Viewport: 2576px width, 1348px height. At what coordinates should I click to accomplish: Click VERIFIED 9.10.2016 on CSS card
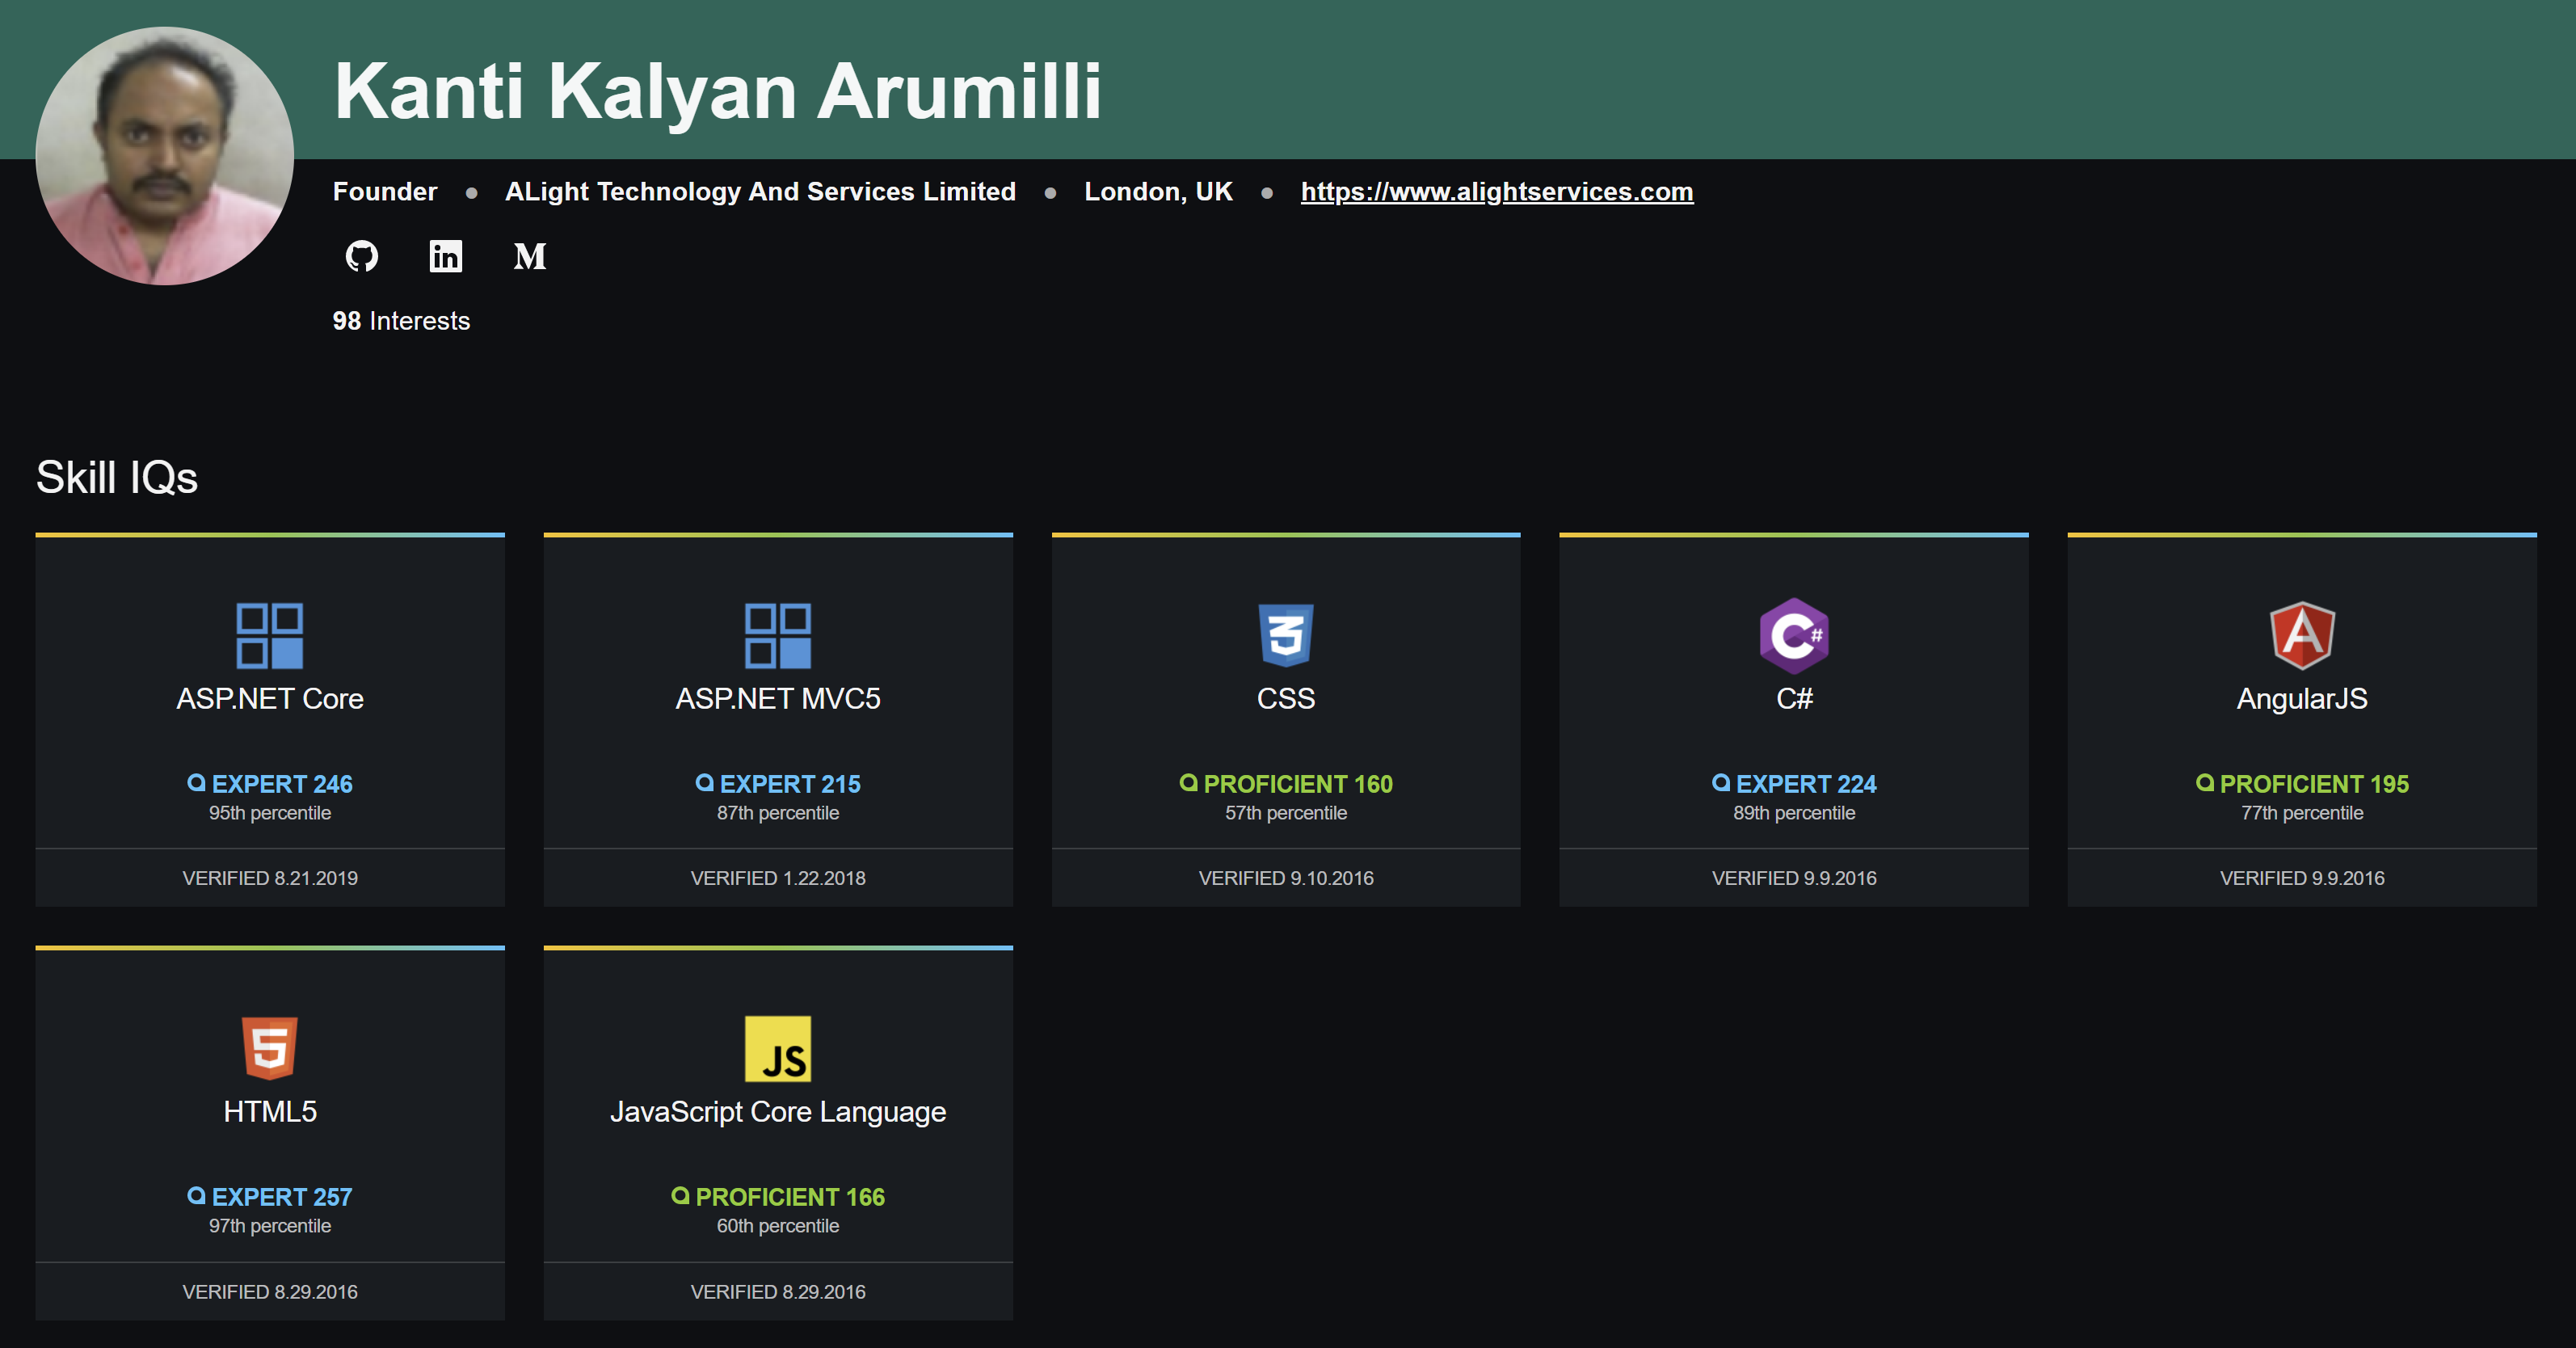(x=1286, y=878)
